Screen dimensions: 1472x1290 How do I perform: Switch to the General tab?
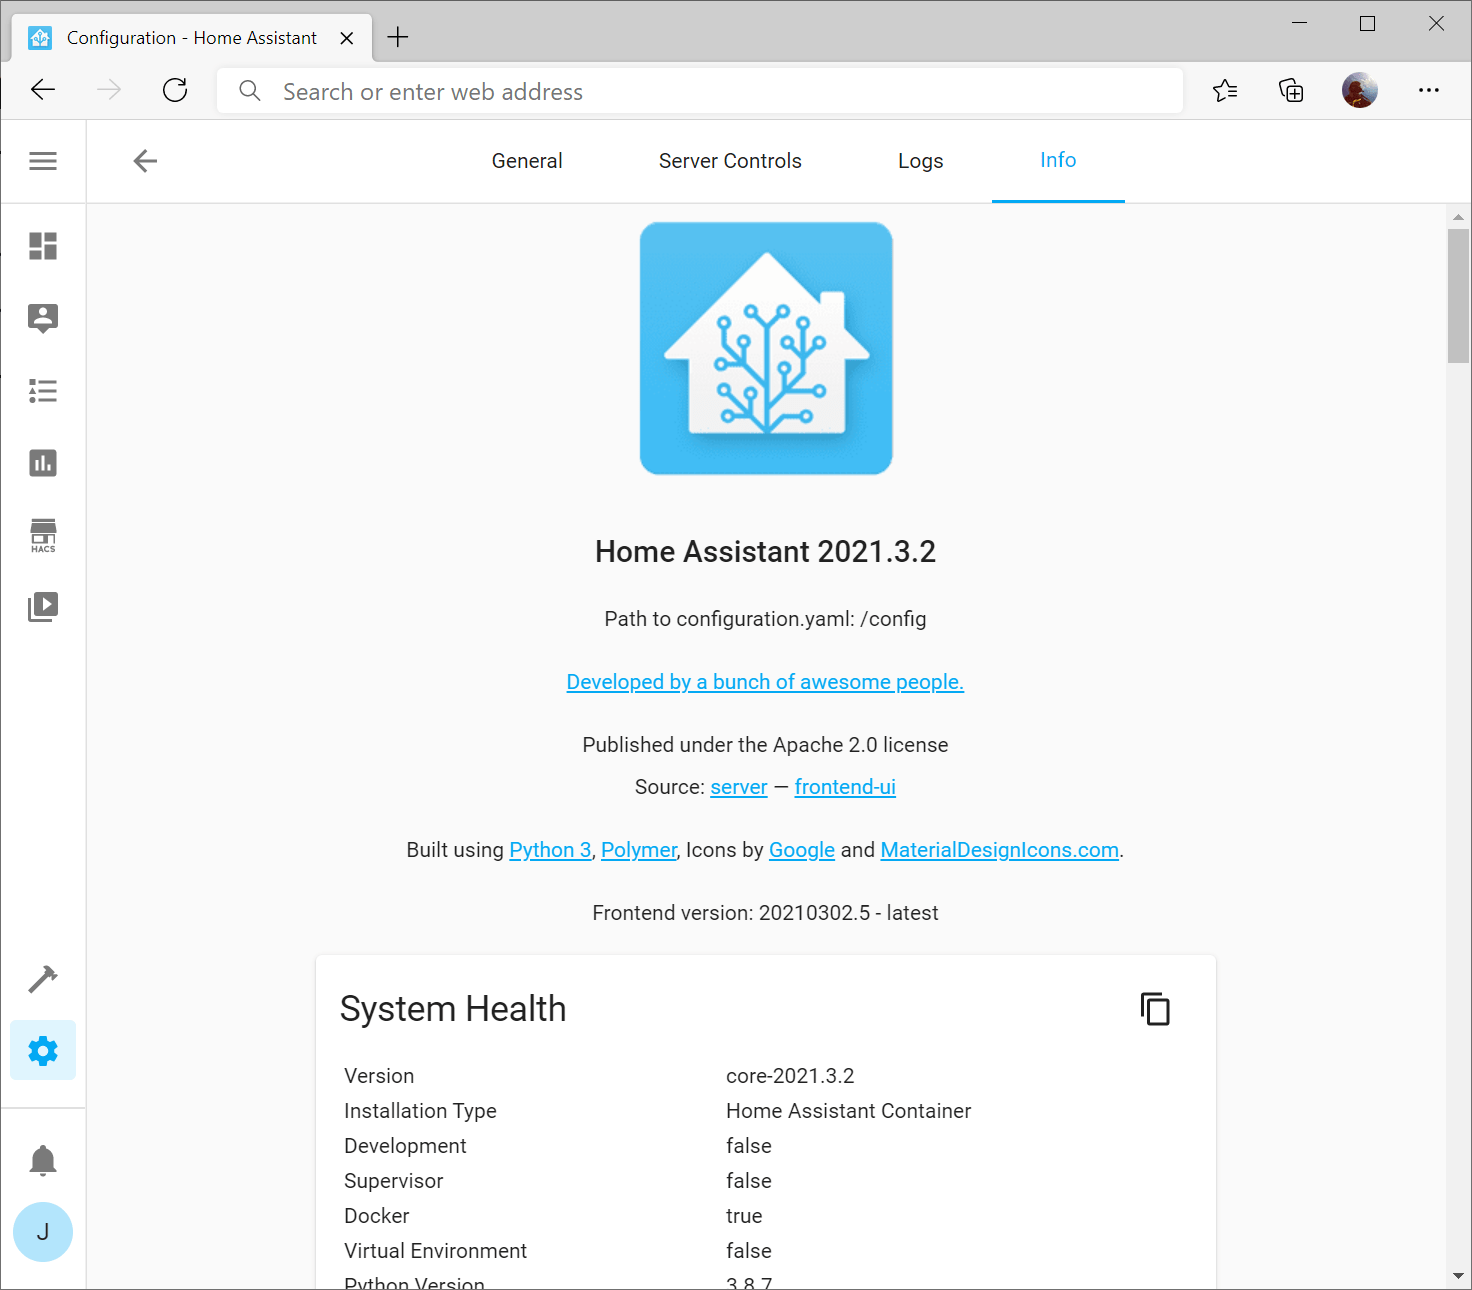tap(527, 160)
